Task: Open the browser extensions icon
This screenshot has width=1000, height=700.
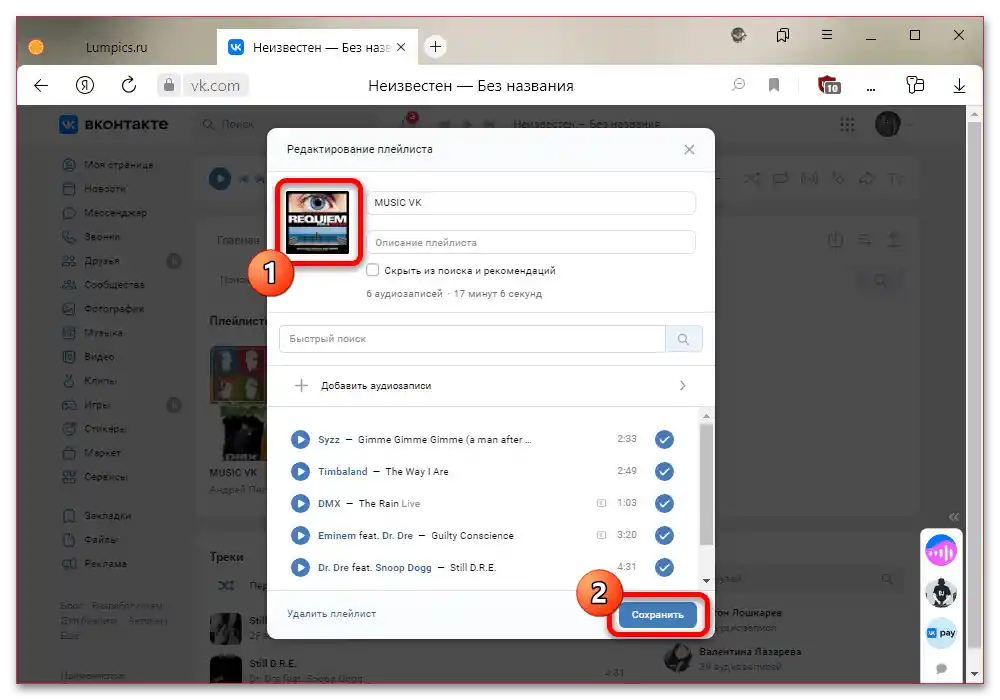Action: (x=915, y=85)
